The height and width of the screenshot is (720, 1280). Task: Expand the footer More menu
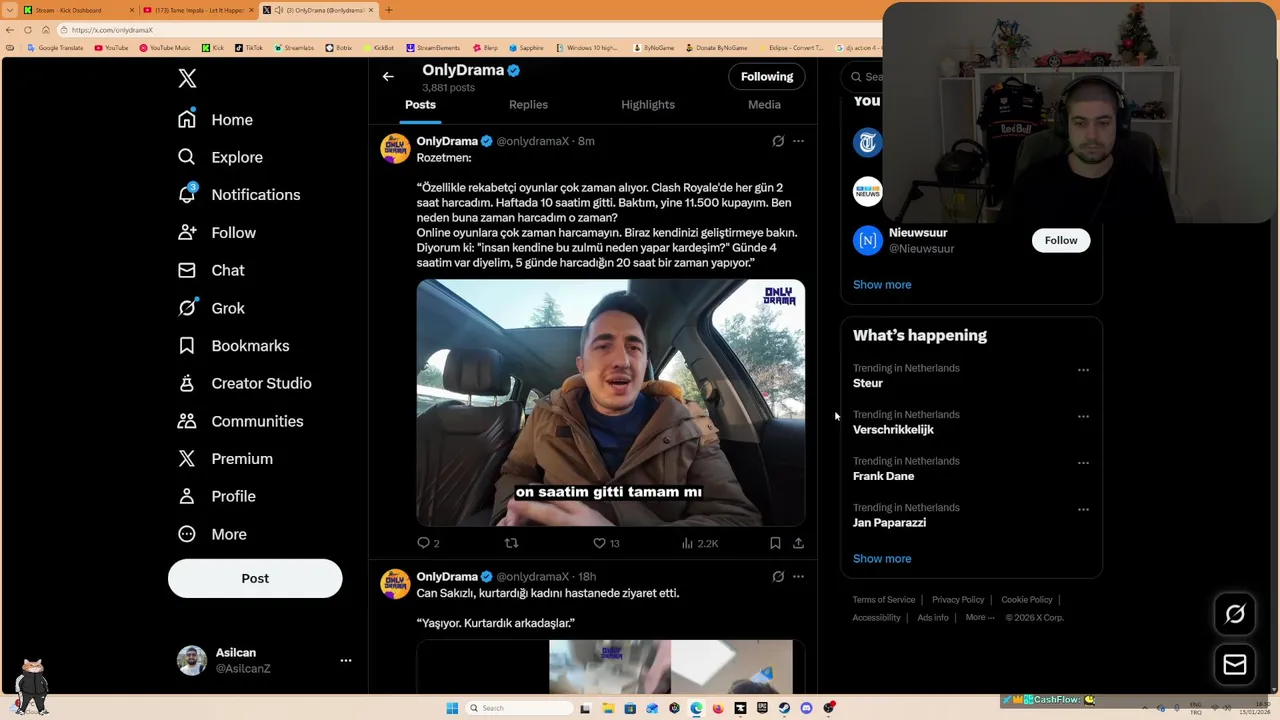tap(980, 618)
